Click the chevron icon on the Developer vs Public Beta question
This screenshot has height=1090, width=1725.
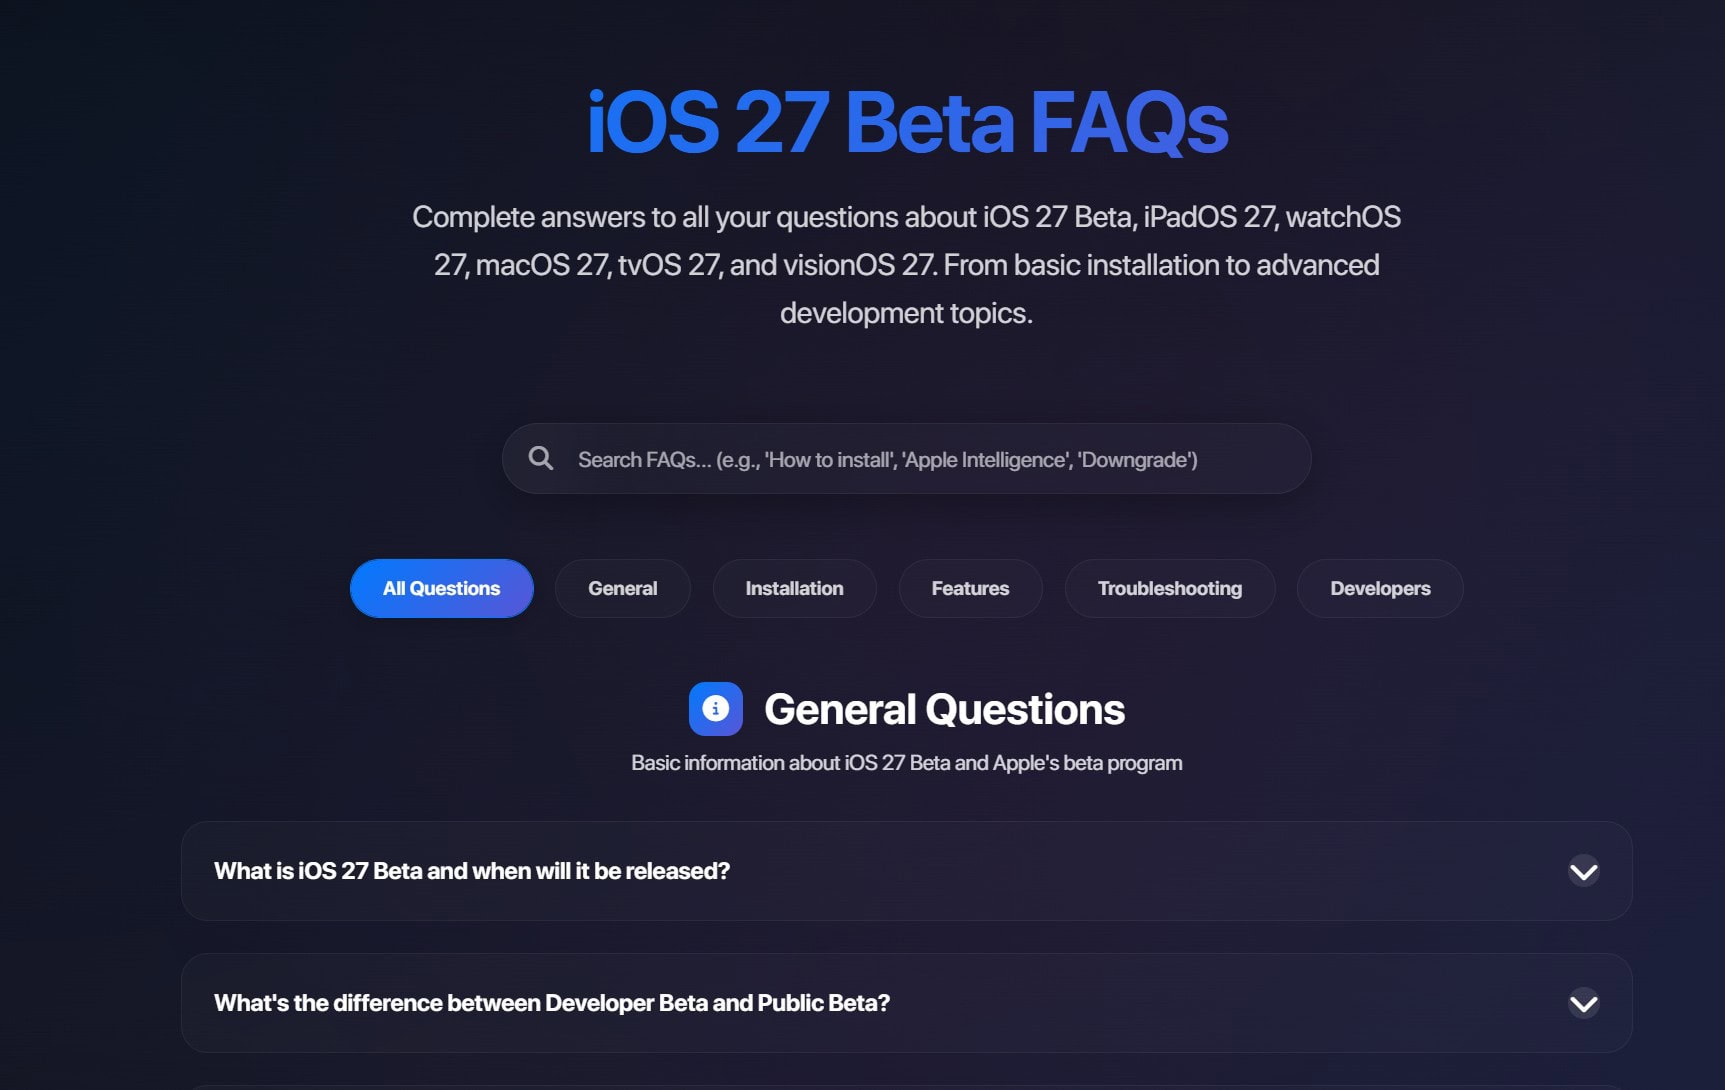click(x=1583, y=1003)
